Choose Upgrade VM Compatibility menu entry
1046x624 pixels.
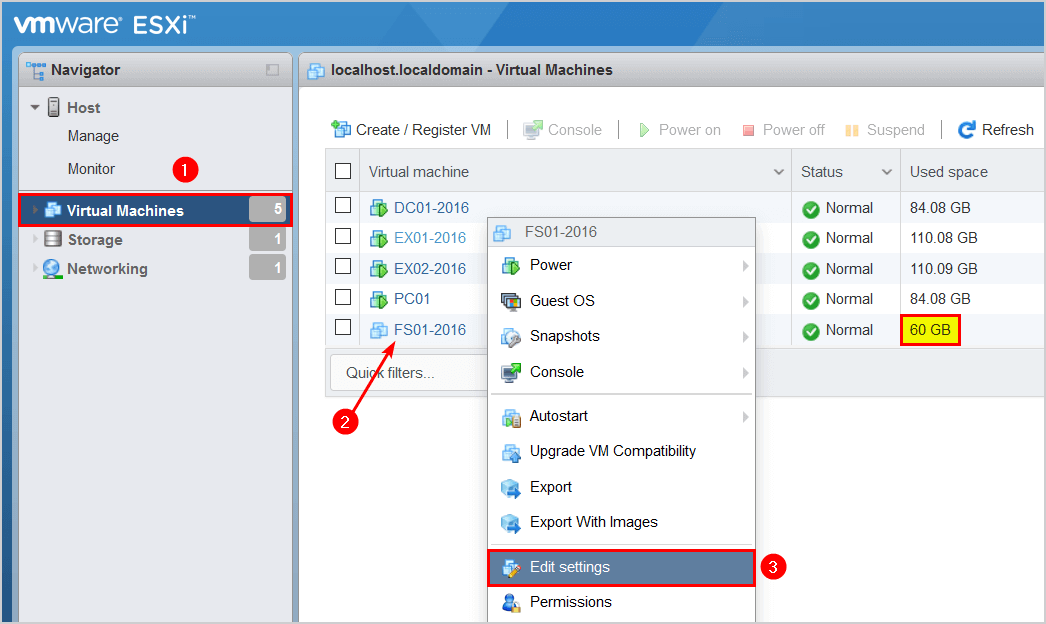622,452
